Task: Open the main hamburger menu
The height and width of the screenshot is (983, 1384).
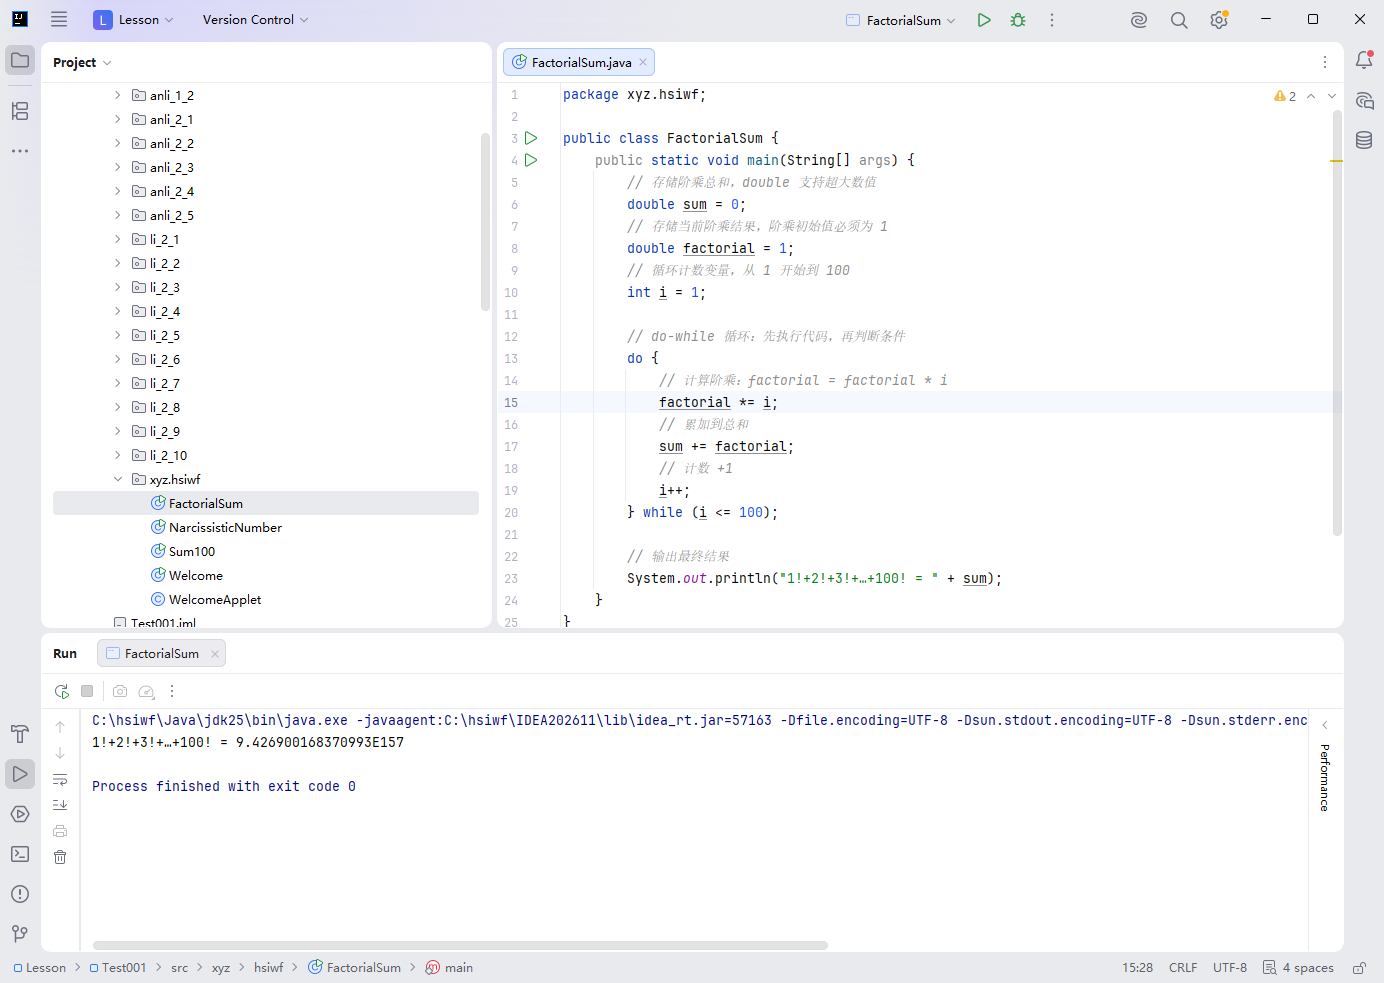Action: (59, 19)
